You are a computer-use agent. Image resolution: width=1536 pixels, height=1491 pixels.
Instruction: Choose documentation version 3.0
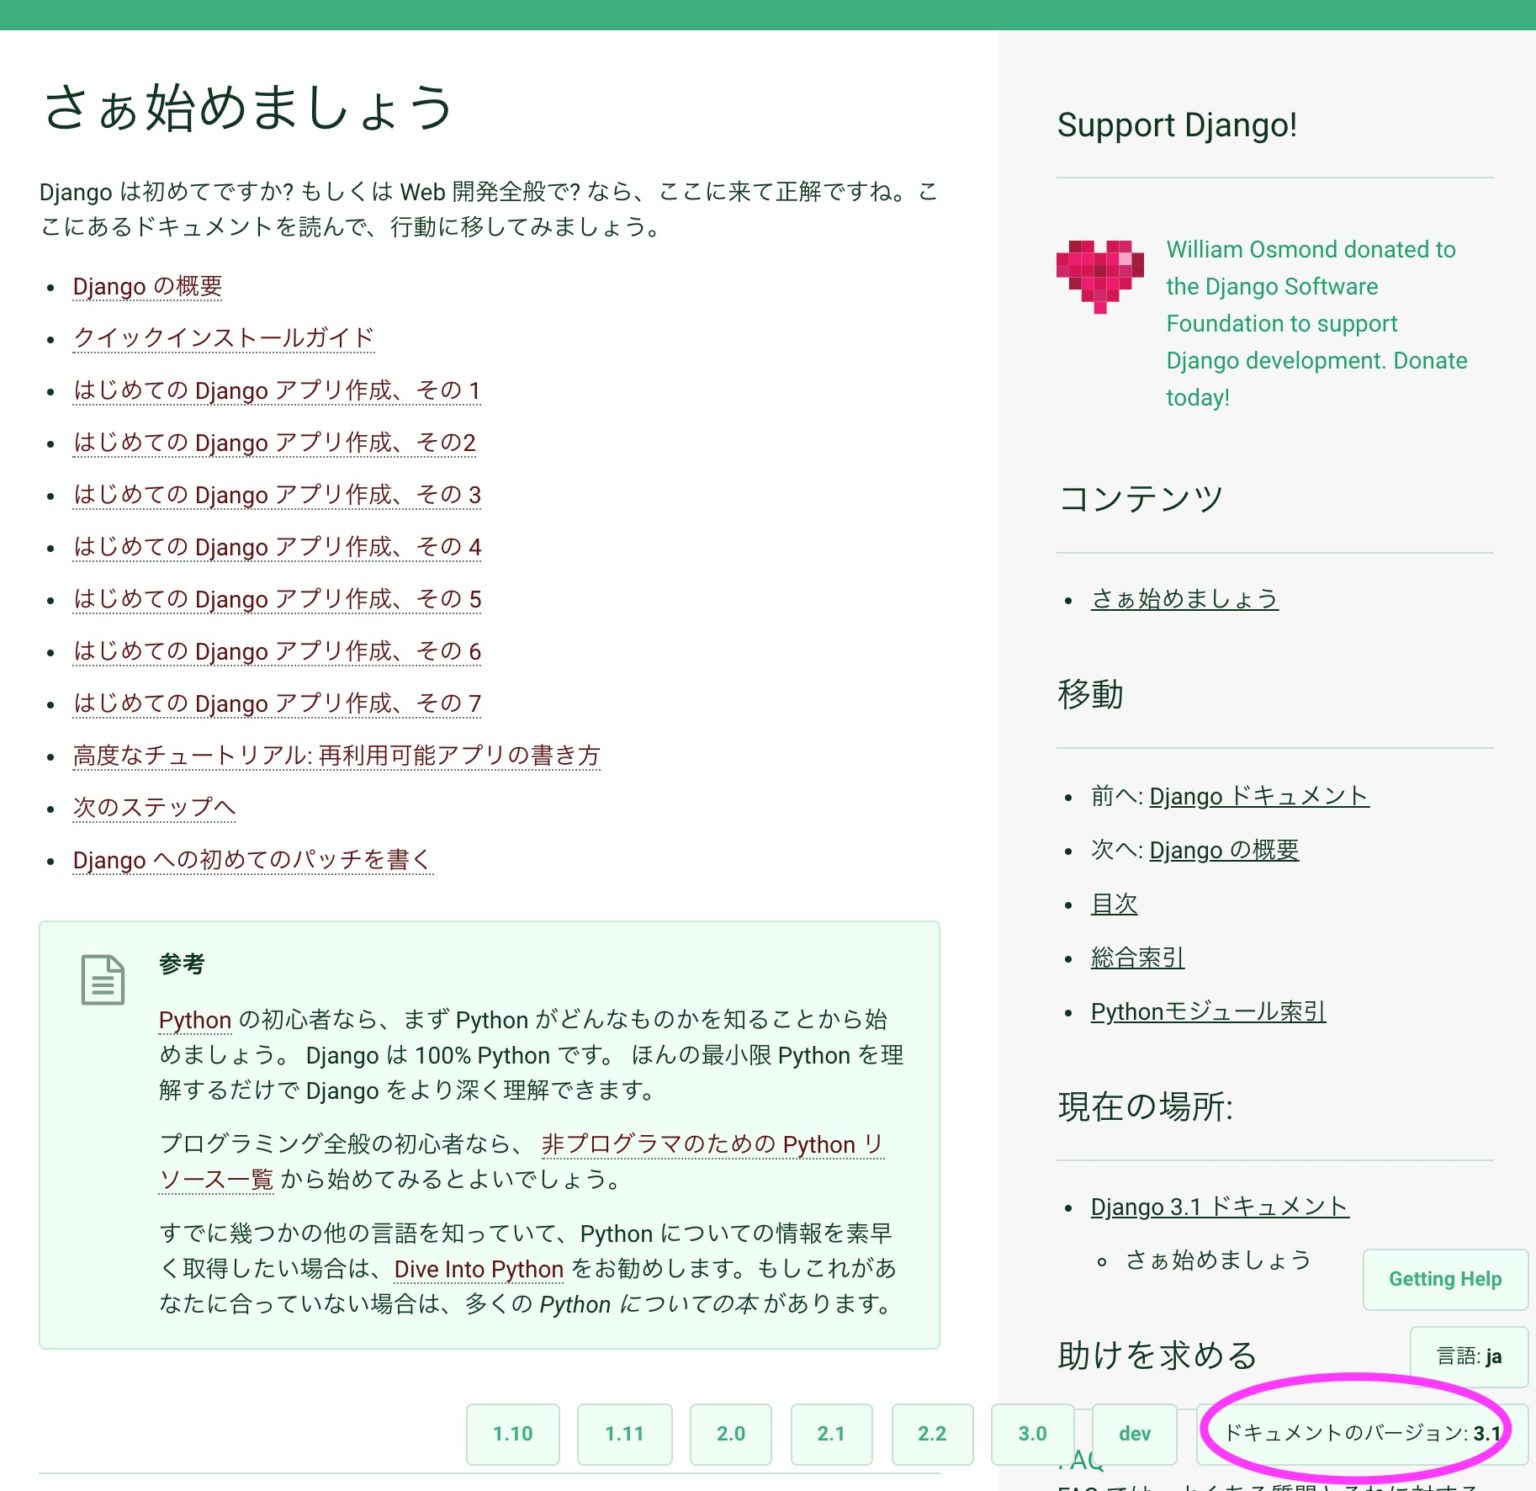click(1032, 1434)
